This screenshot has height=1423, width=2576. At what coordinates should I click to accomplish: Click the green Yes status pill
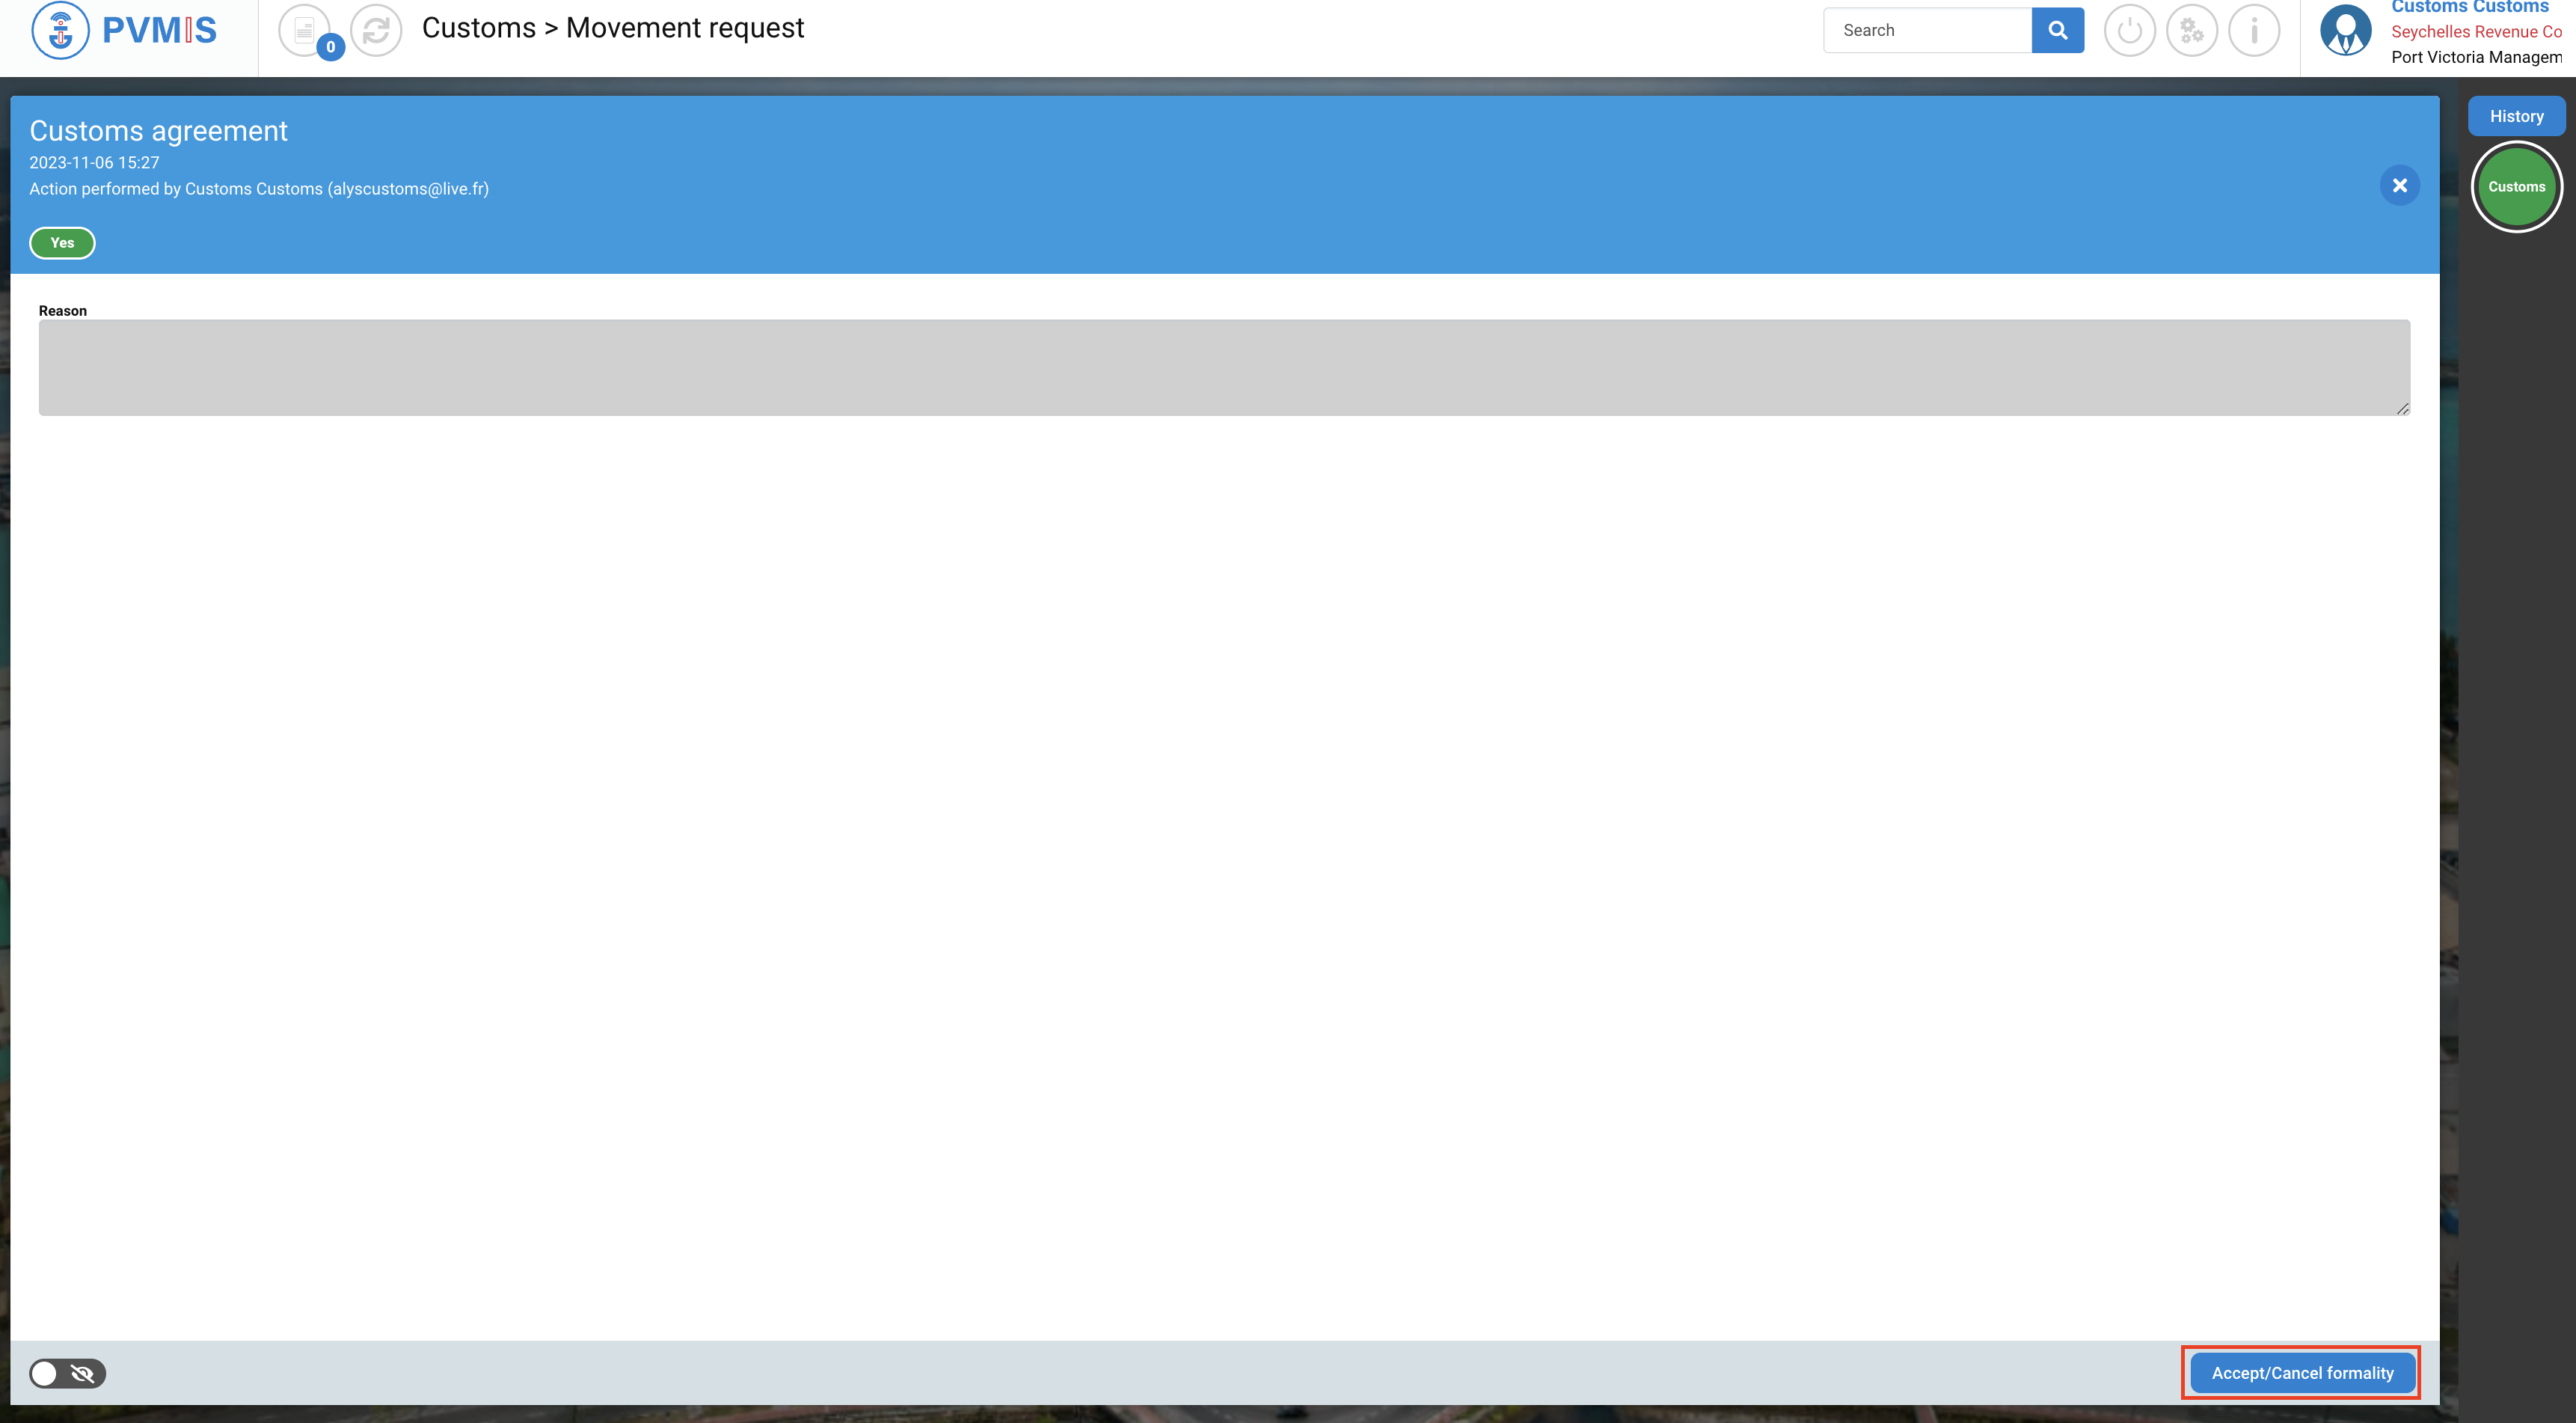tap(62, 243)
